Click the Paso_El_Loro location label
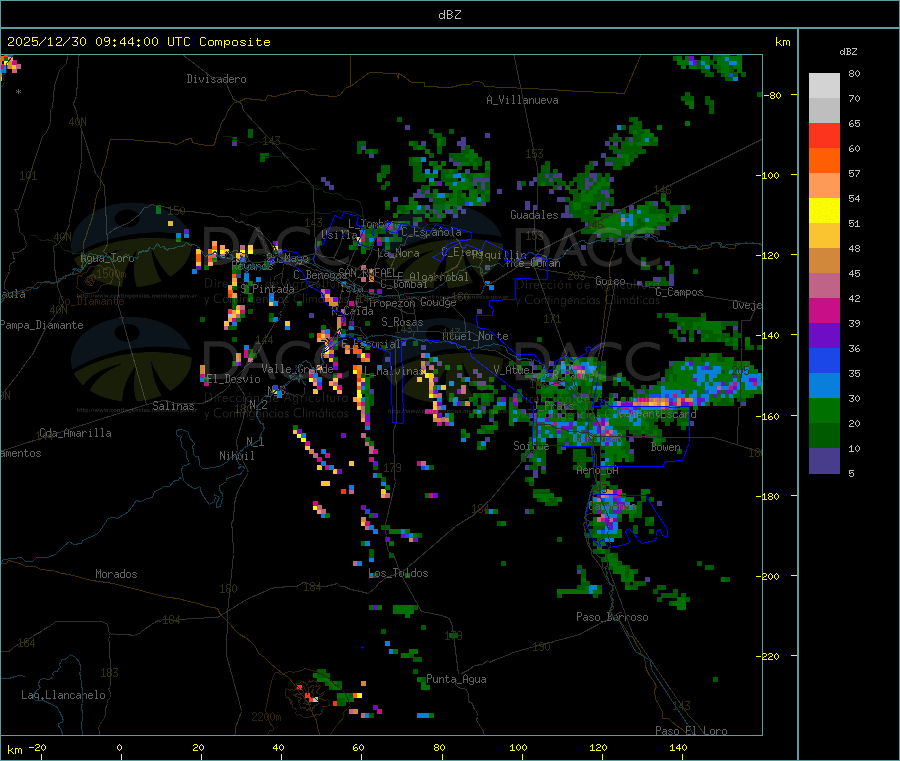Viewport: 900px width, 761px height. point(692,731)
